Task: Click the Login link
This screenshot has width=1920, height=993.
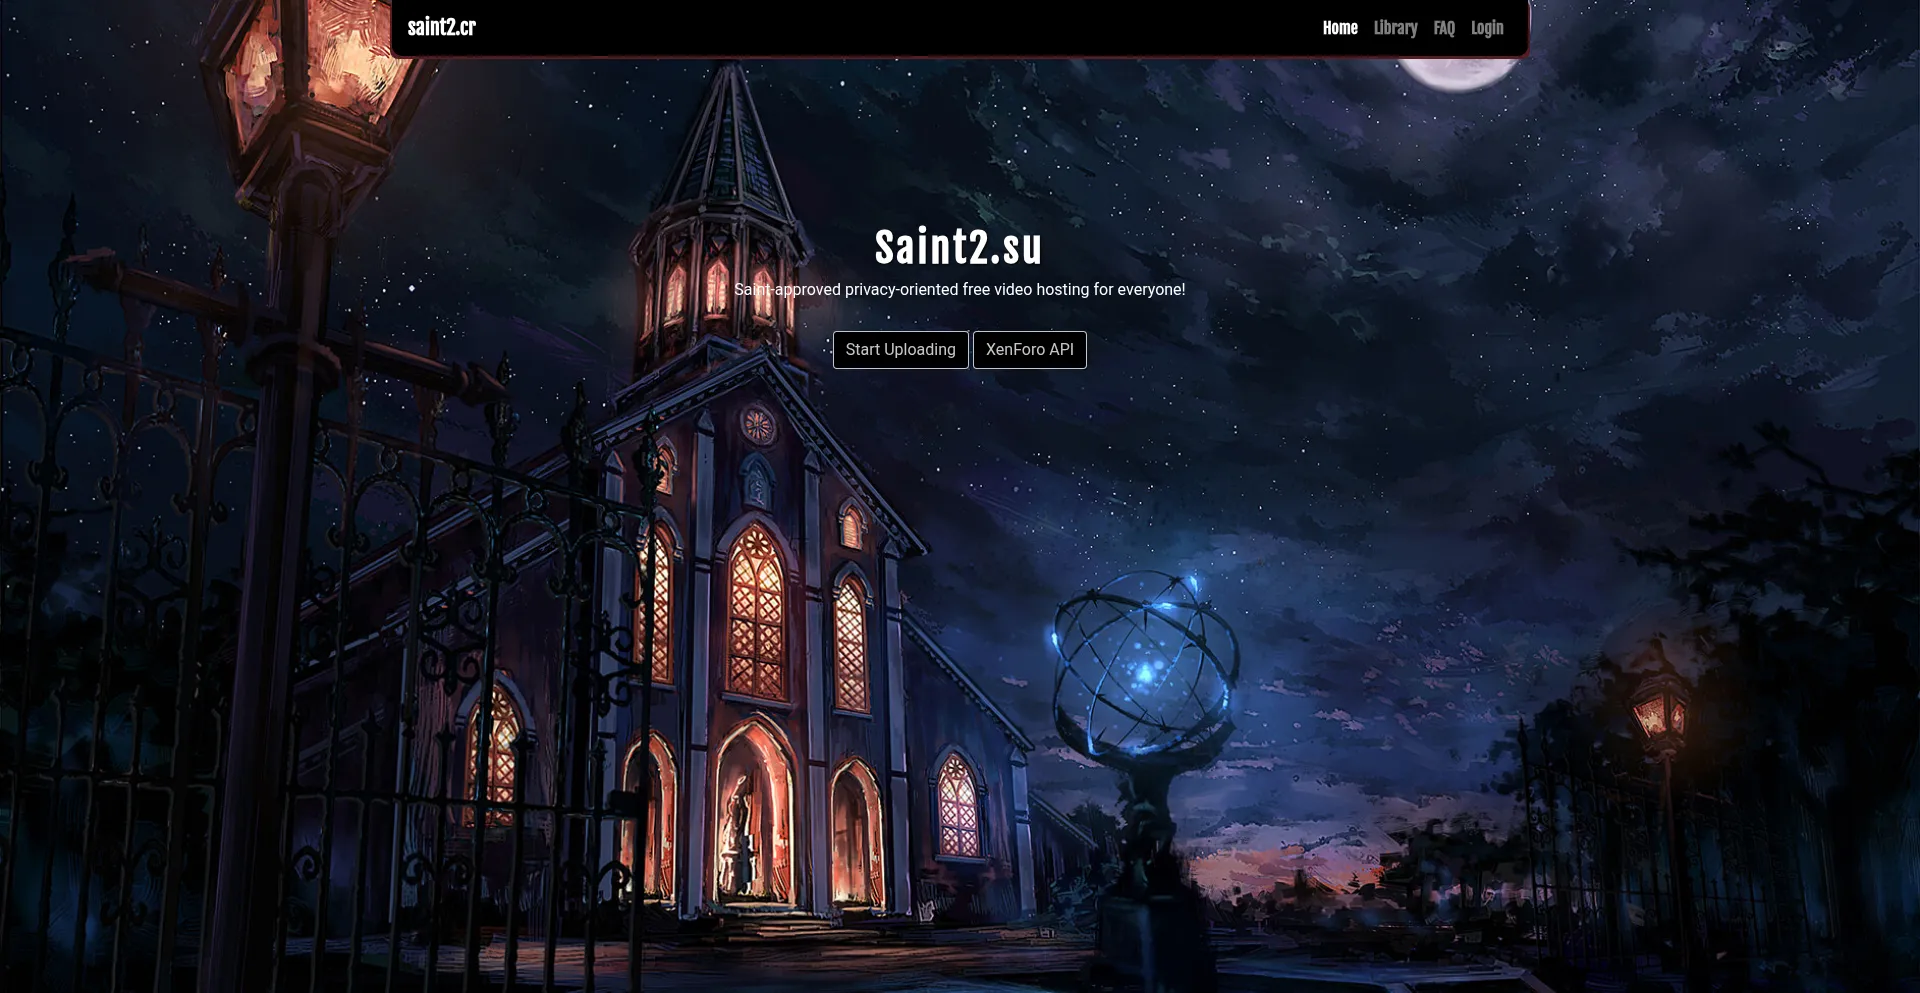Action: pyautogui.click(x=1486, y=28)
